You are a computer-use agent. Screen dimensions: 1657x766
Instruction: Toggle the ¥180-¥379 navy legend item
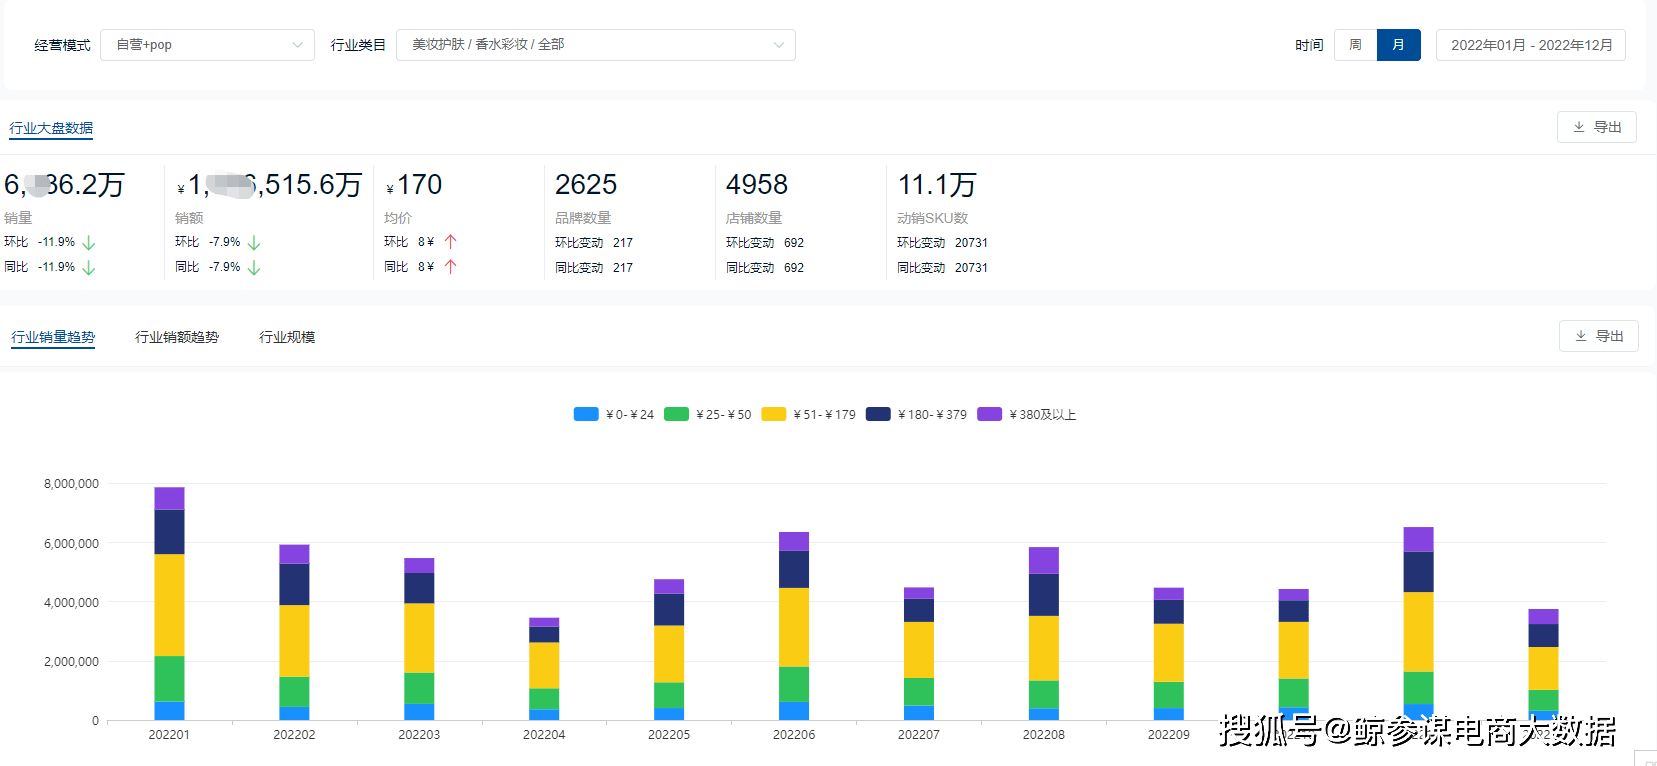[916, 414]
